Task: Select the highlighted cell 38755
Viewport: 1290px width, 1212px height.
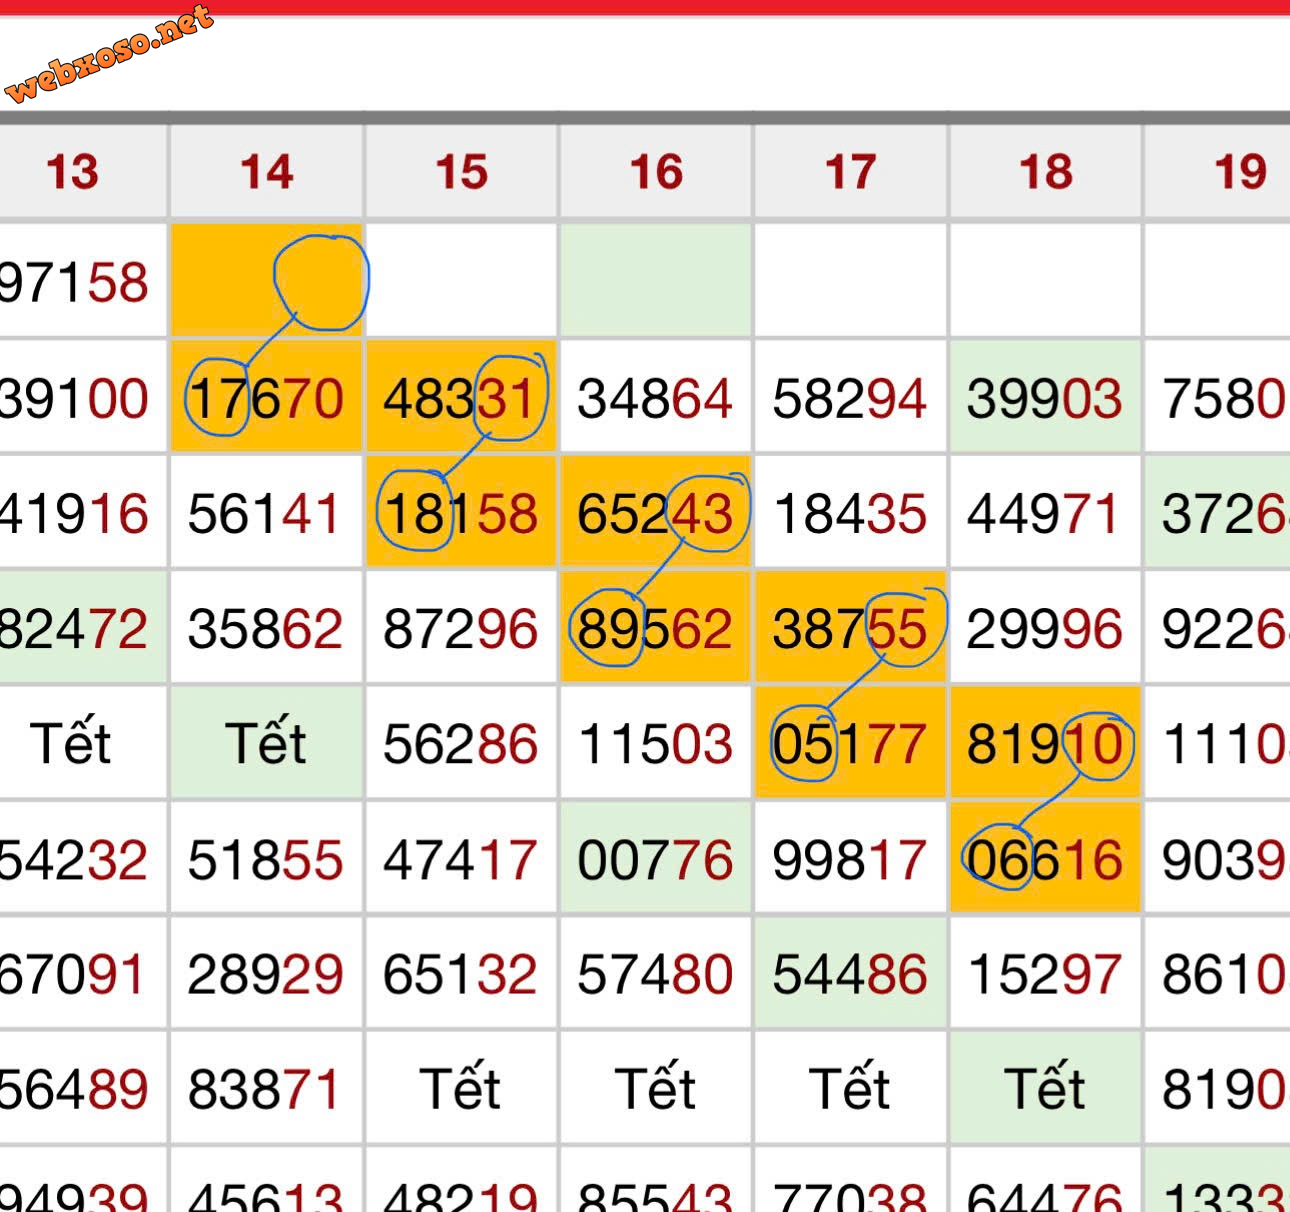Action: [x=851, y=628]
